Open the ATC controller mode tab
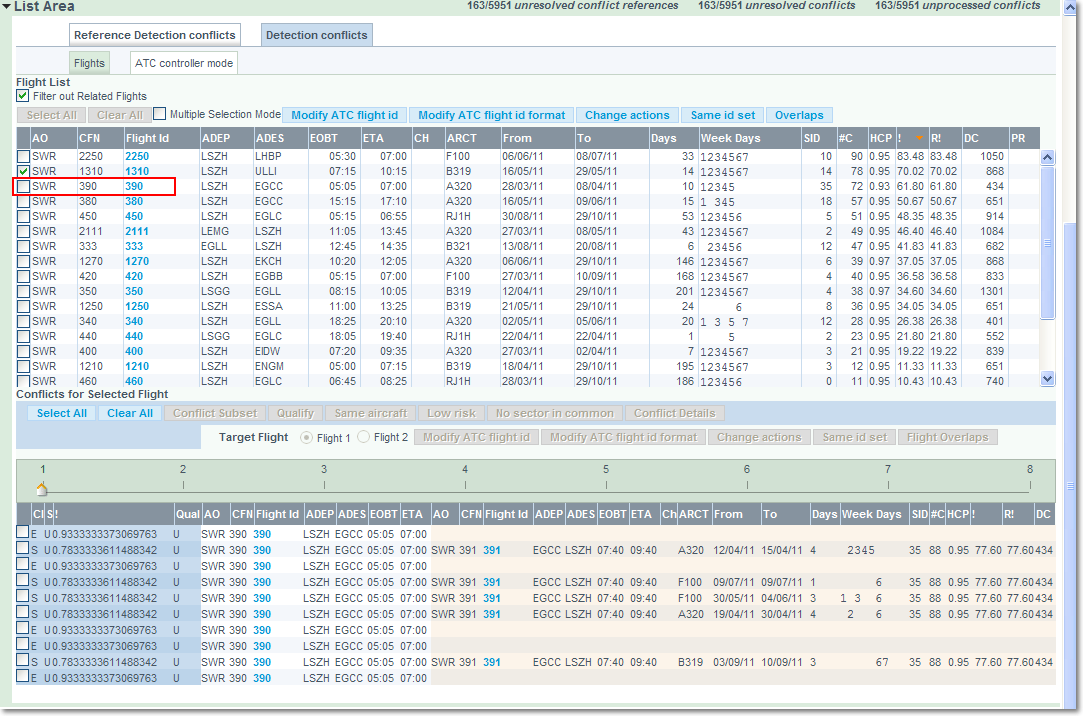The height and width of the screenshot is (723, 1090). pyautogui.click(x=183, y=63)
